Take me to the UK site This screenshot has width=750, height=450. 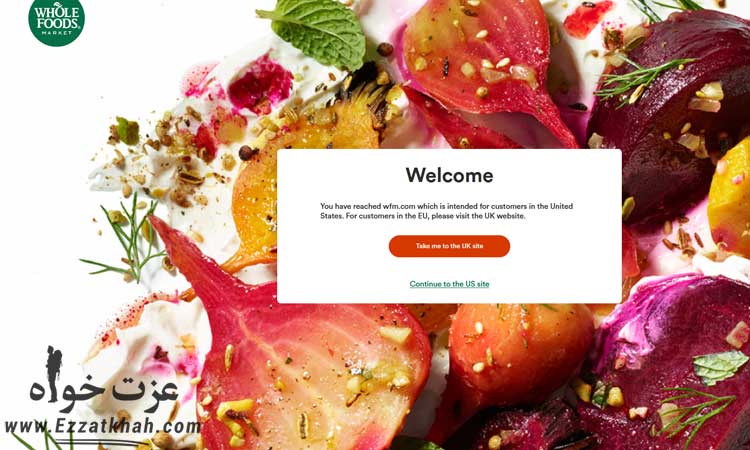click(x=449, y=246)
